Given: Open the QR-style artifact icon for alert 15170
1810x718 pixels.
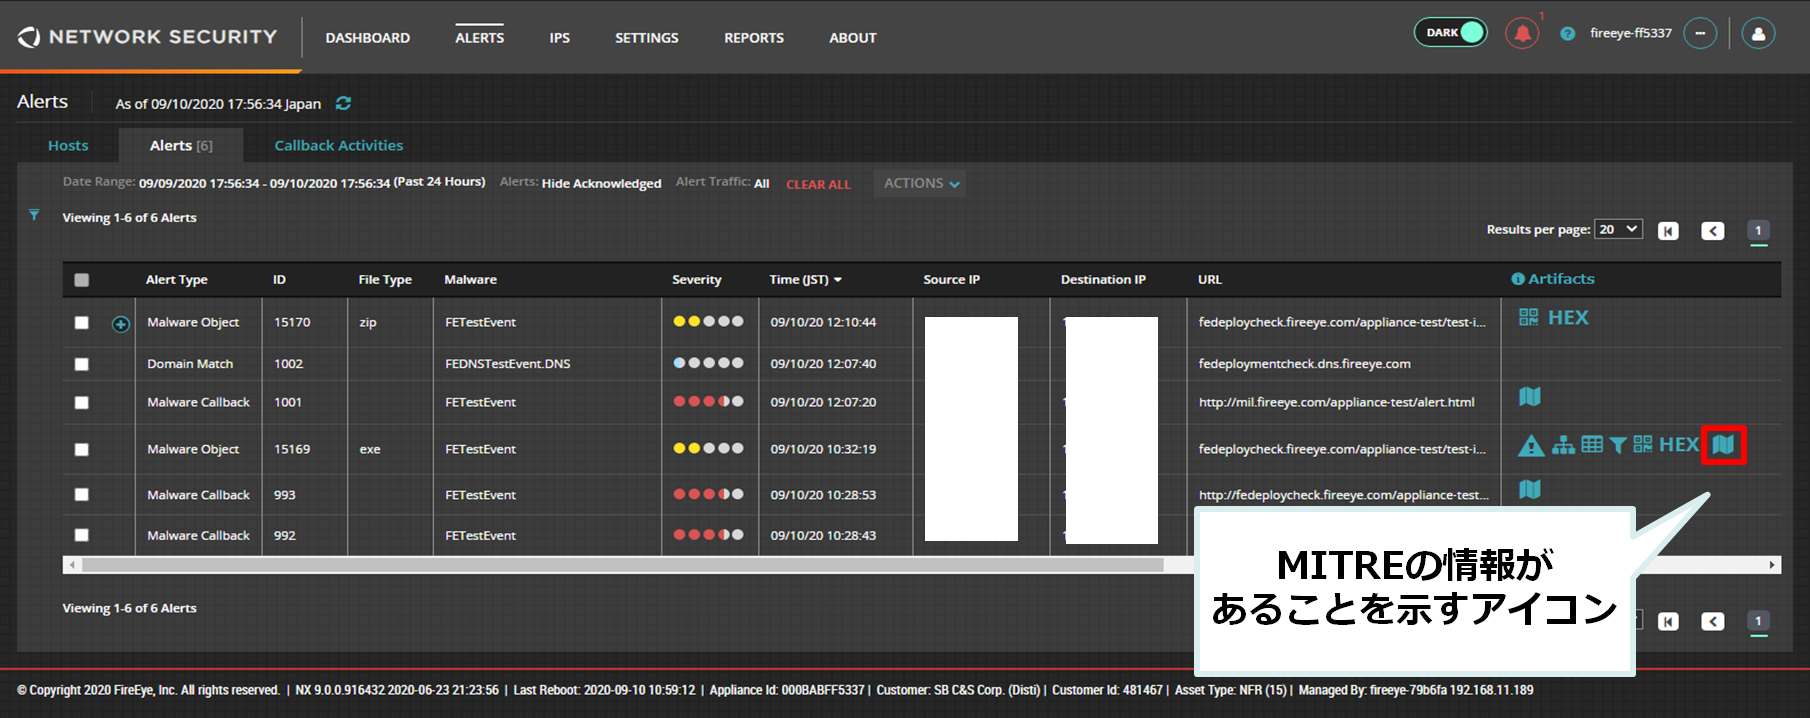Looking at the screenshot, I should click(1529, 317).
